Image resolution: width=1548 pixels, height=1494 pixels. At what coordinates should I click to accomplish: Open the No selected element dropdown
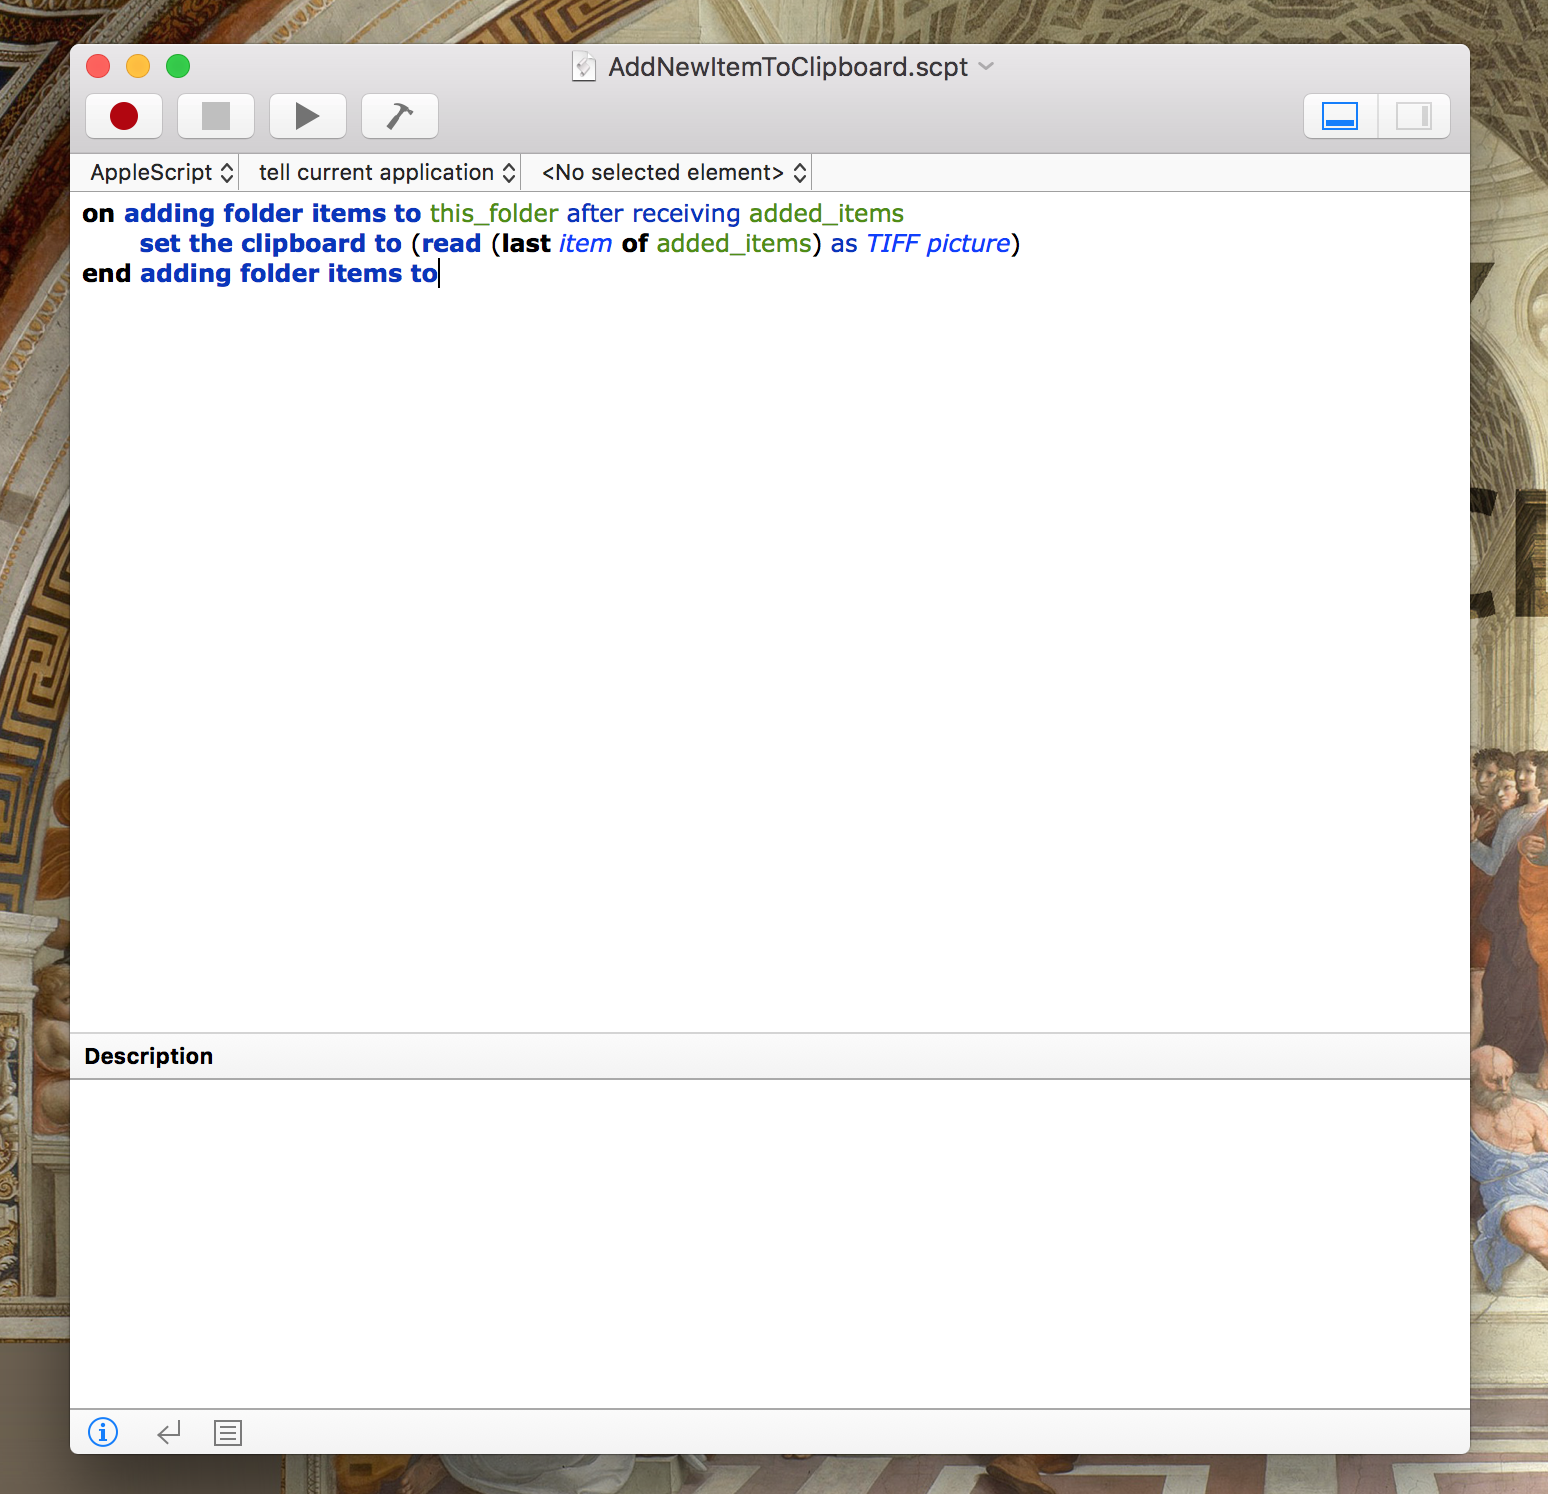pos(667,172)
